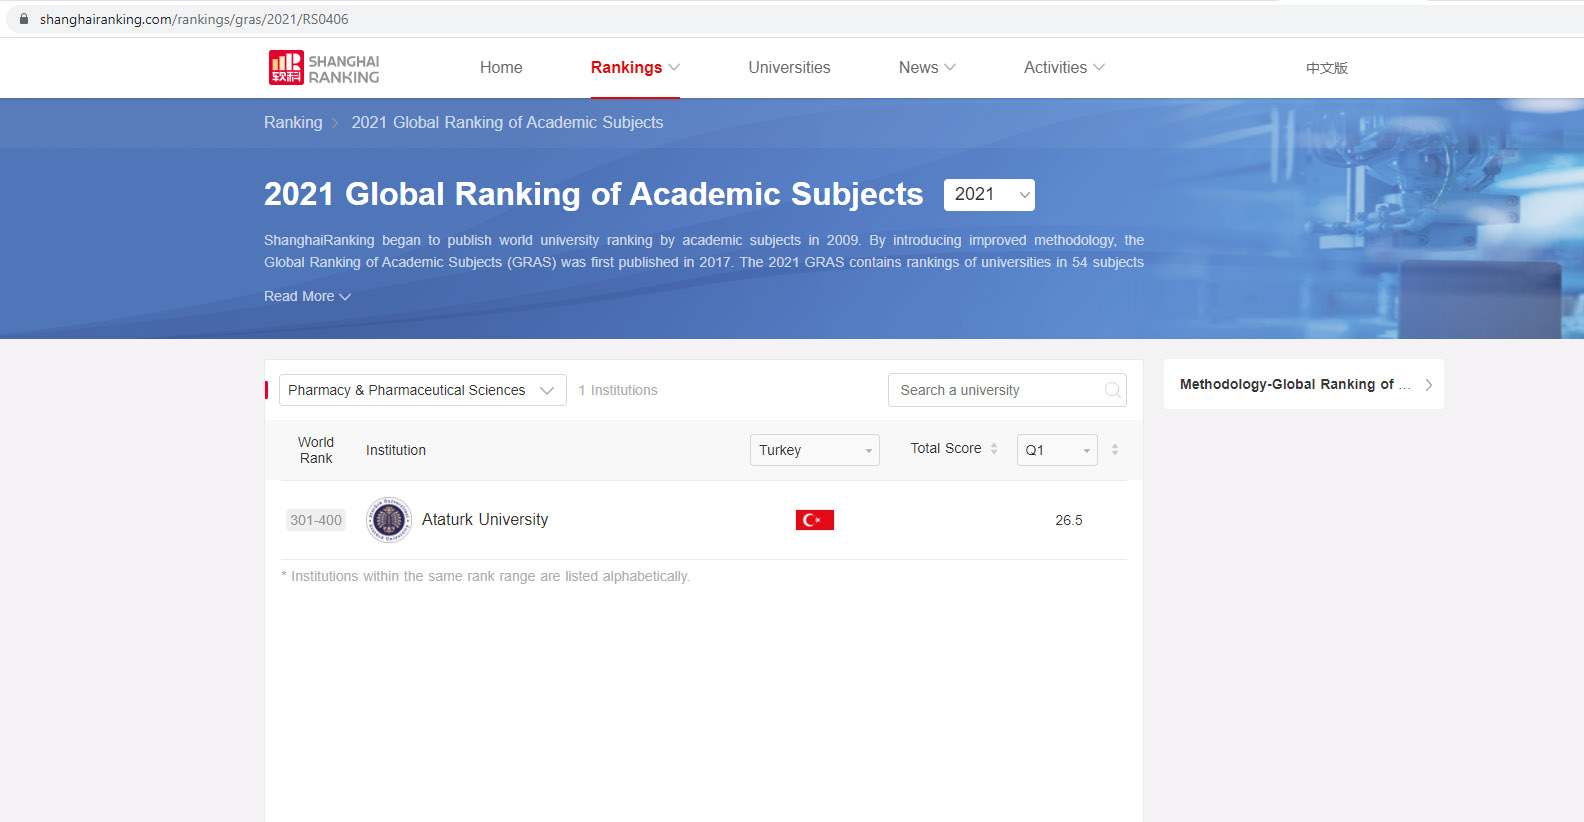Open the Activities menu
Viewport: 1584px width, 822px height.
pos(1063,68)
